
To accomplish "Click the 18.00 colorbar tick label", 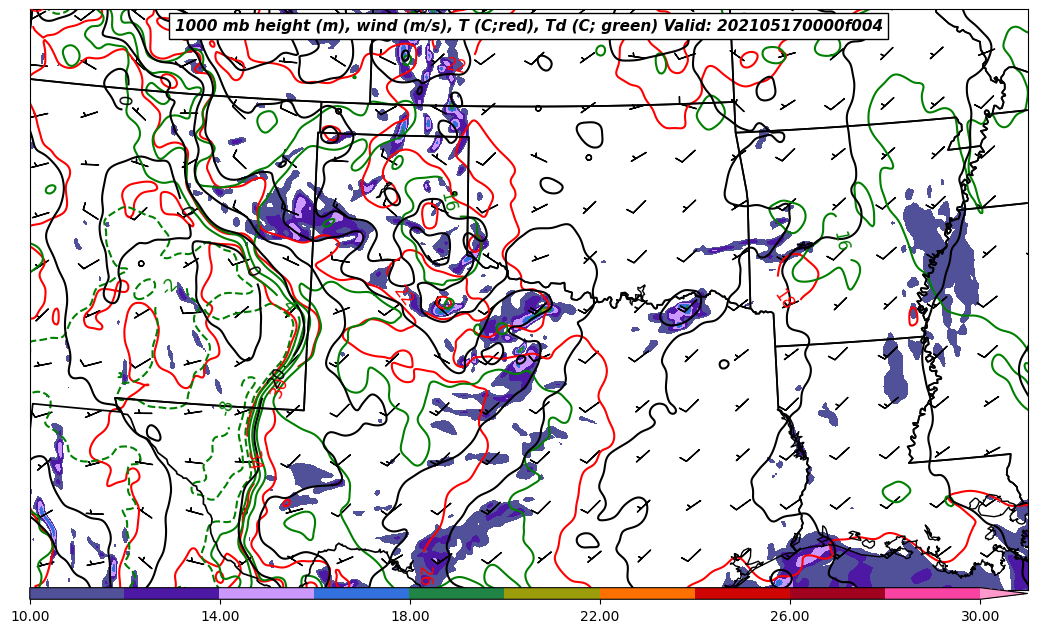I will [410, 616].
